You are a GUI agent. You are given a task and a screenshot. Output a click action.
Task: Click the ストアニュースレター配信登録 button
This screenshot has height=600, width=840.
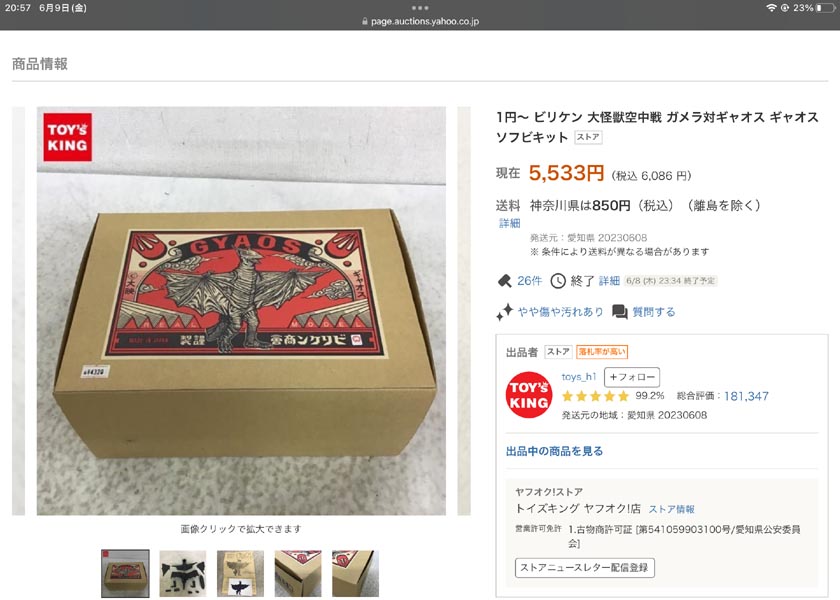point(584,568)
